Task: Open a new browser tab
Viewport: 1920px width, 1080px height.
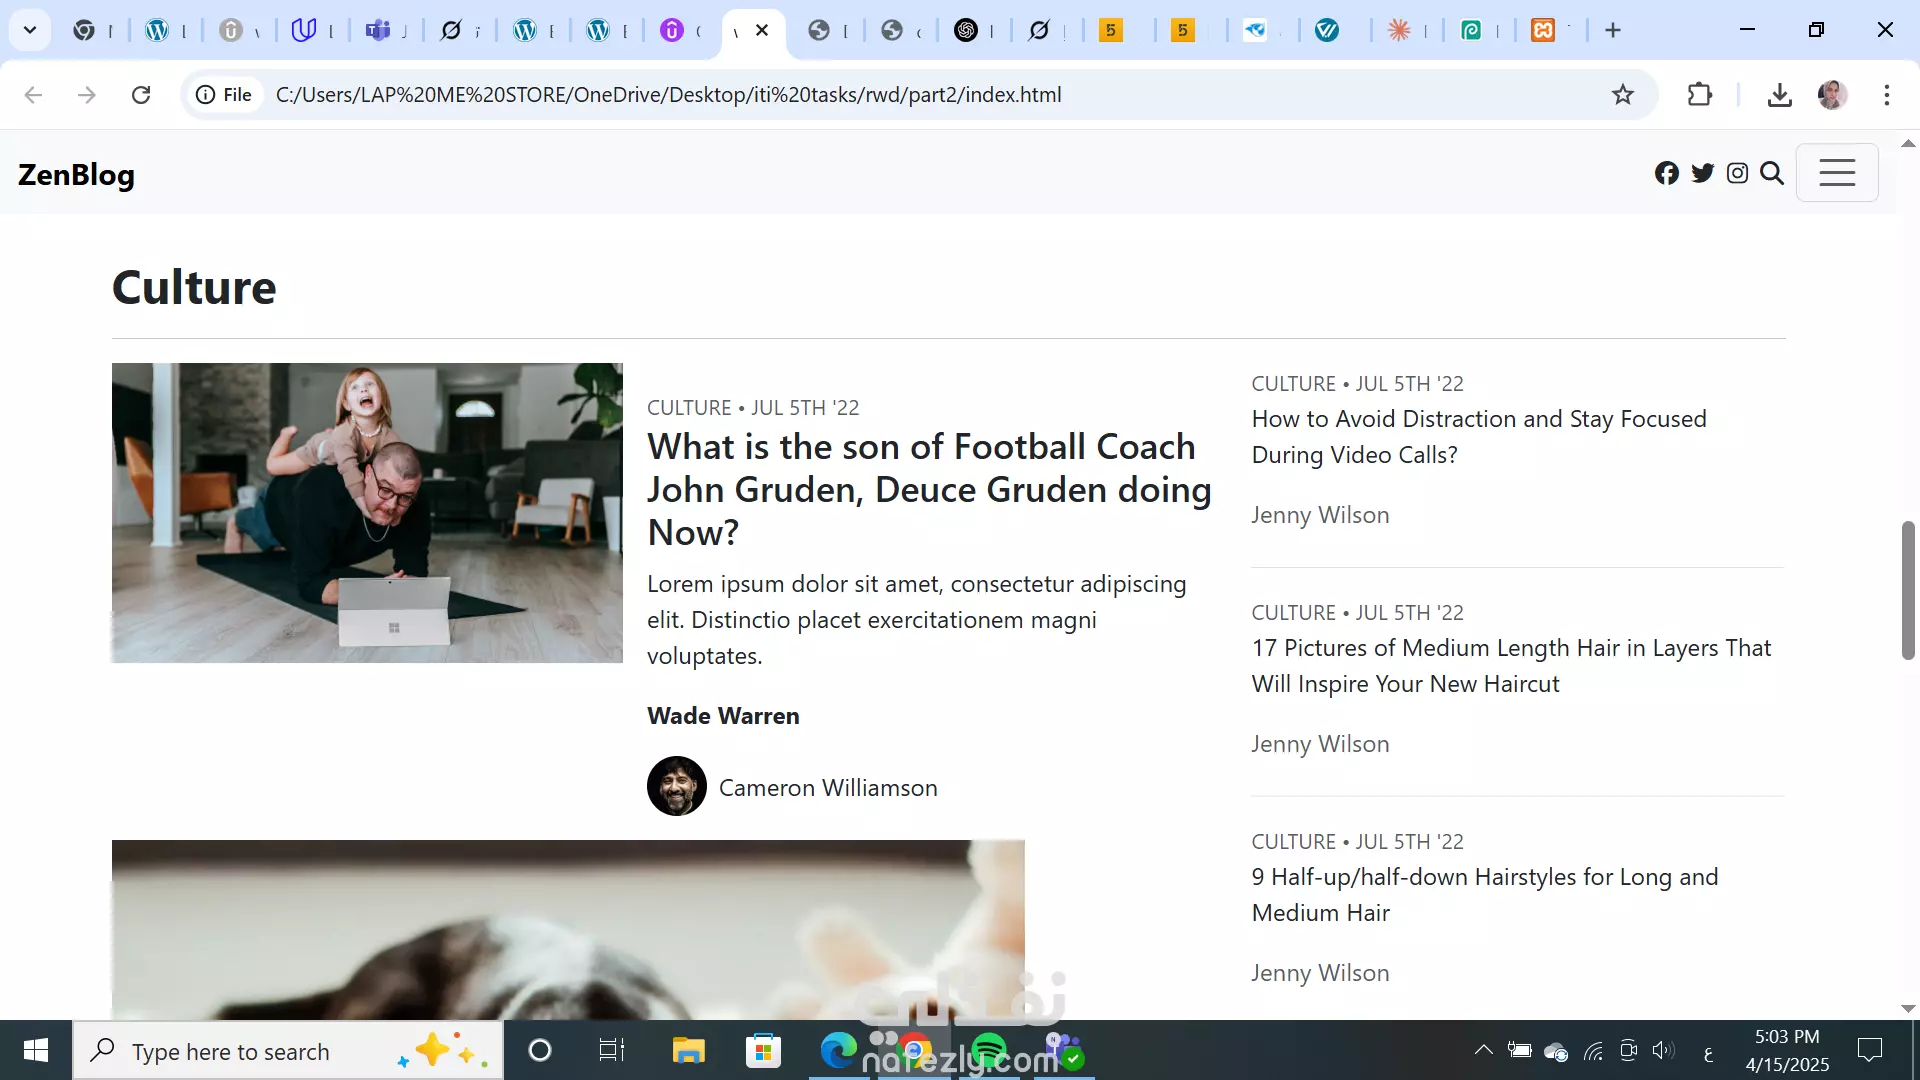Action: 1612,30
